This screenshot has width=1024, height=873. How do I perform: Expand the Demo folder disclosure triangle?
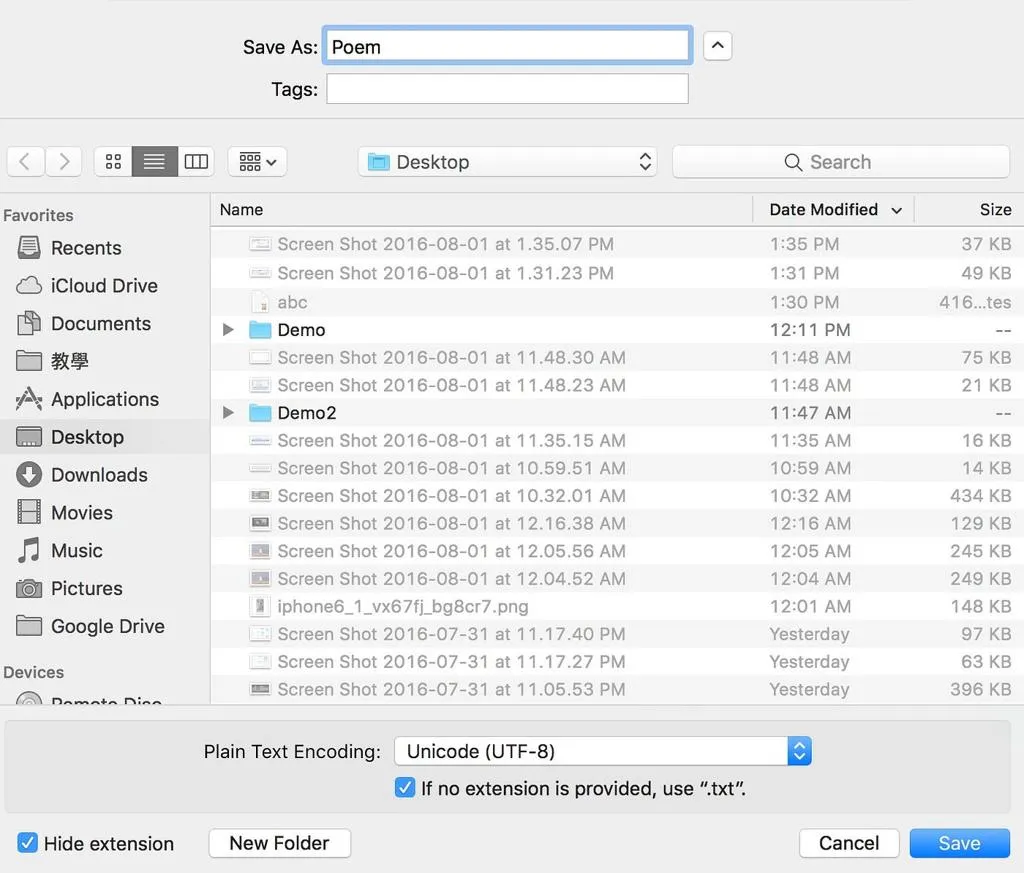(x=228, y=330)
